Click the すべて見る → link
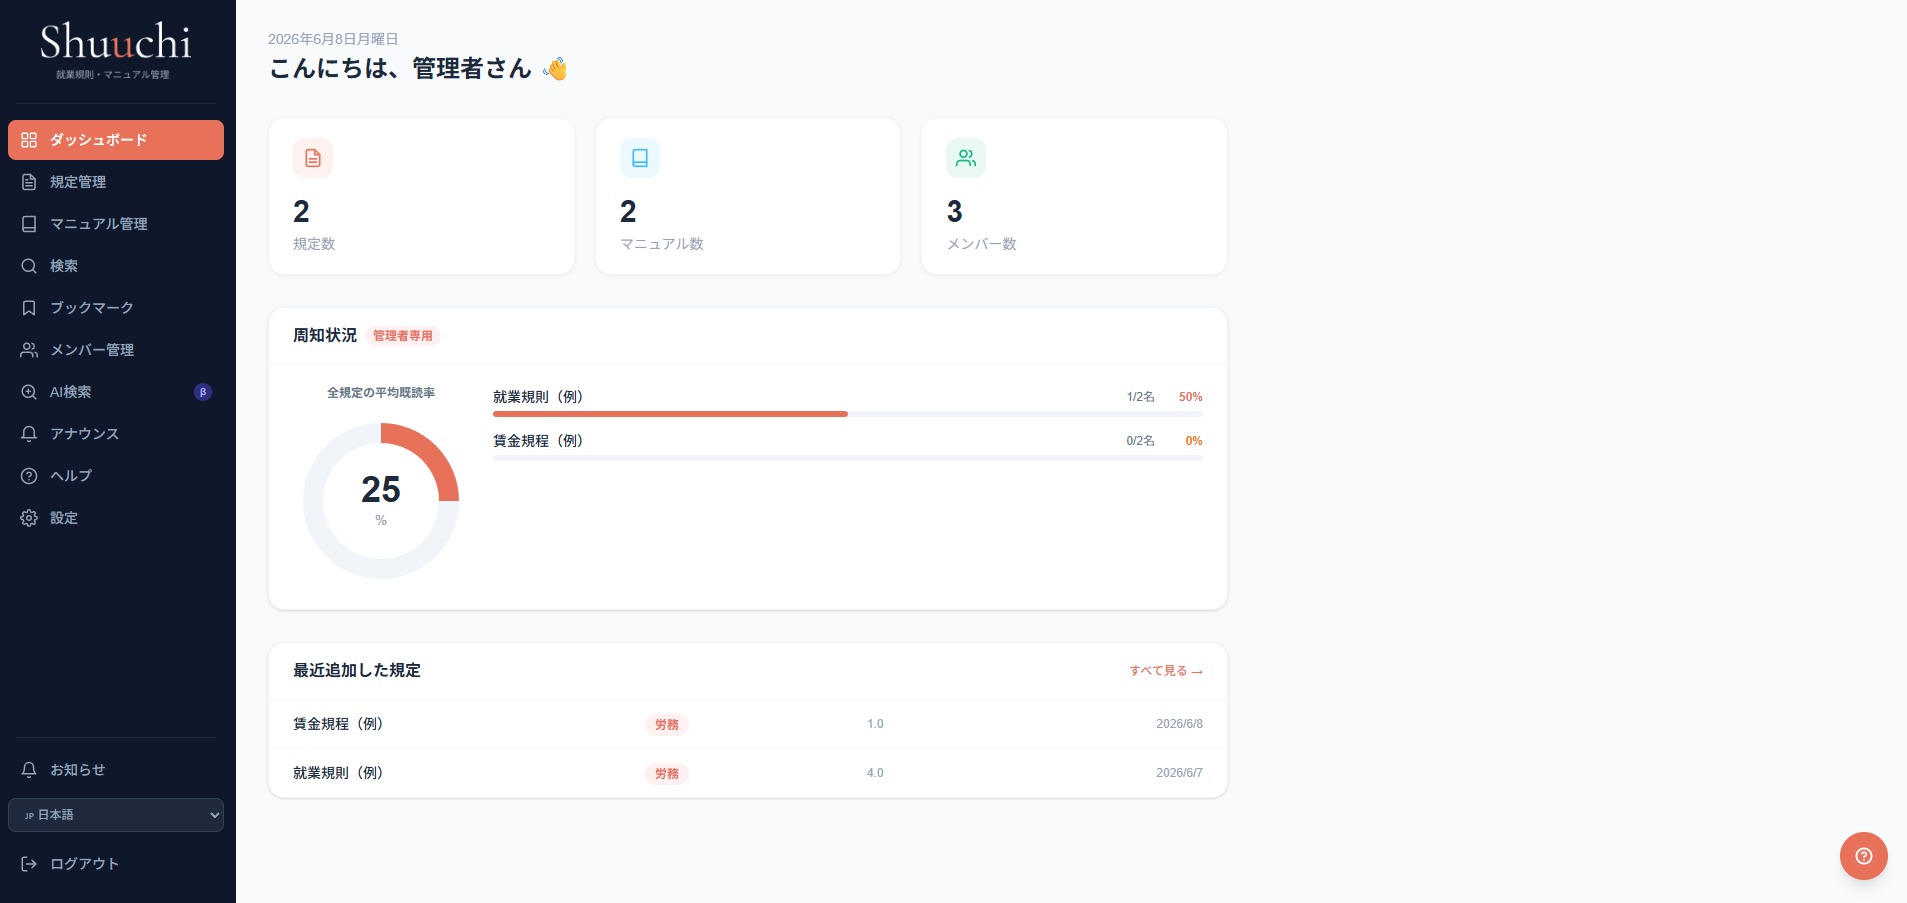The width and height of the screenshot is (1907, 903). pos(1166,671)
